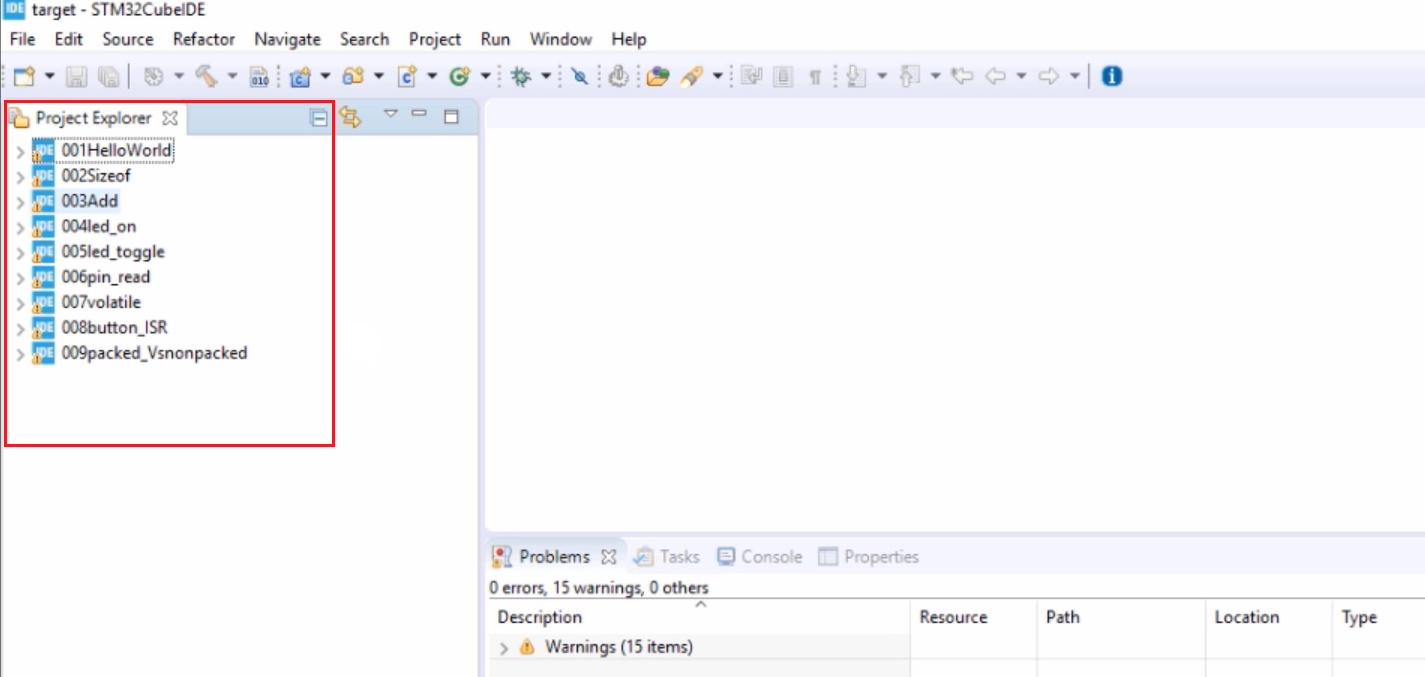Image resolution: width=1425 pixels, height=677 pixels.
Task: Click the Save toolbar icon
Action: coord(77,76)
